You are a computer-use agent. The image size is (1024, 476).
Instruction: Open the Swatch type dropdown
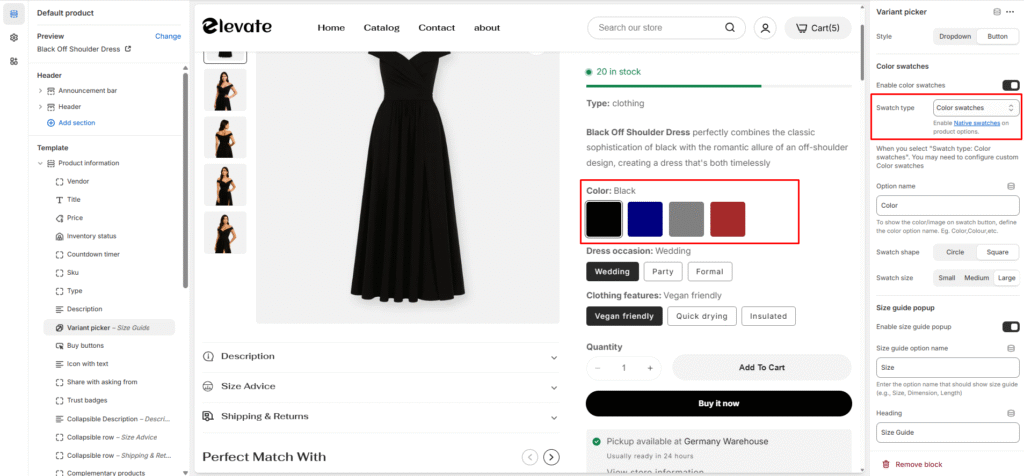(976, 108)
